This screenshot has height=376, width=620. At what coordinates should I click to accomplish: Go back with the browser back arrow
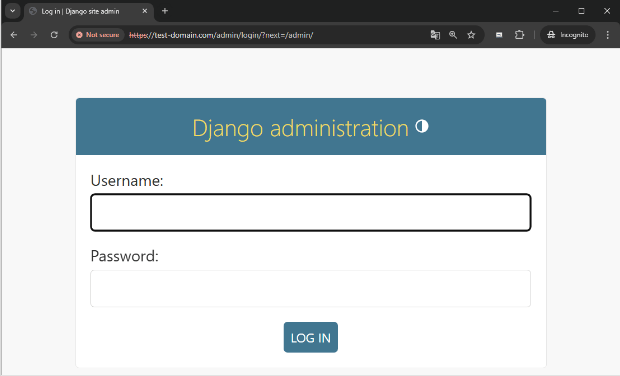click(14, 35)
